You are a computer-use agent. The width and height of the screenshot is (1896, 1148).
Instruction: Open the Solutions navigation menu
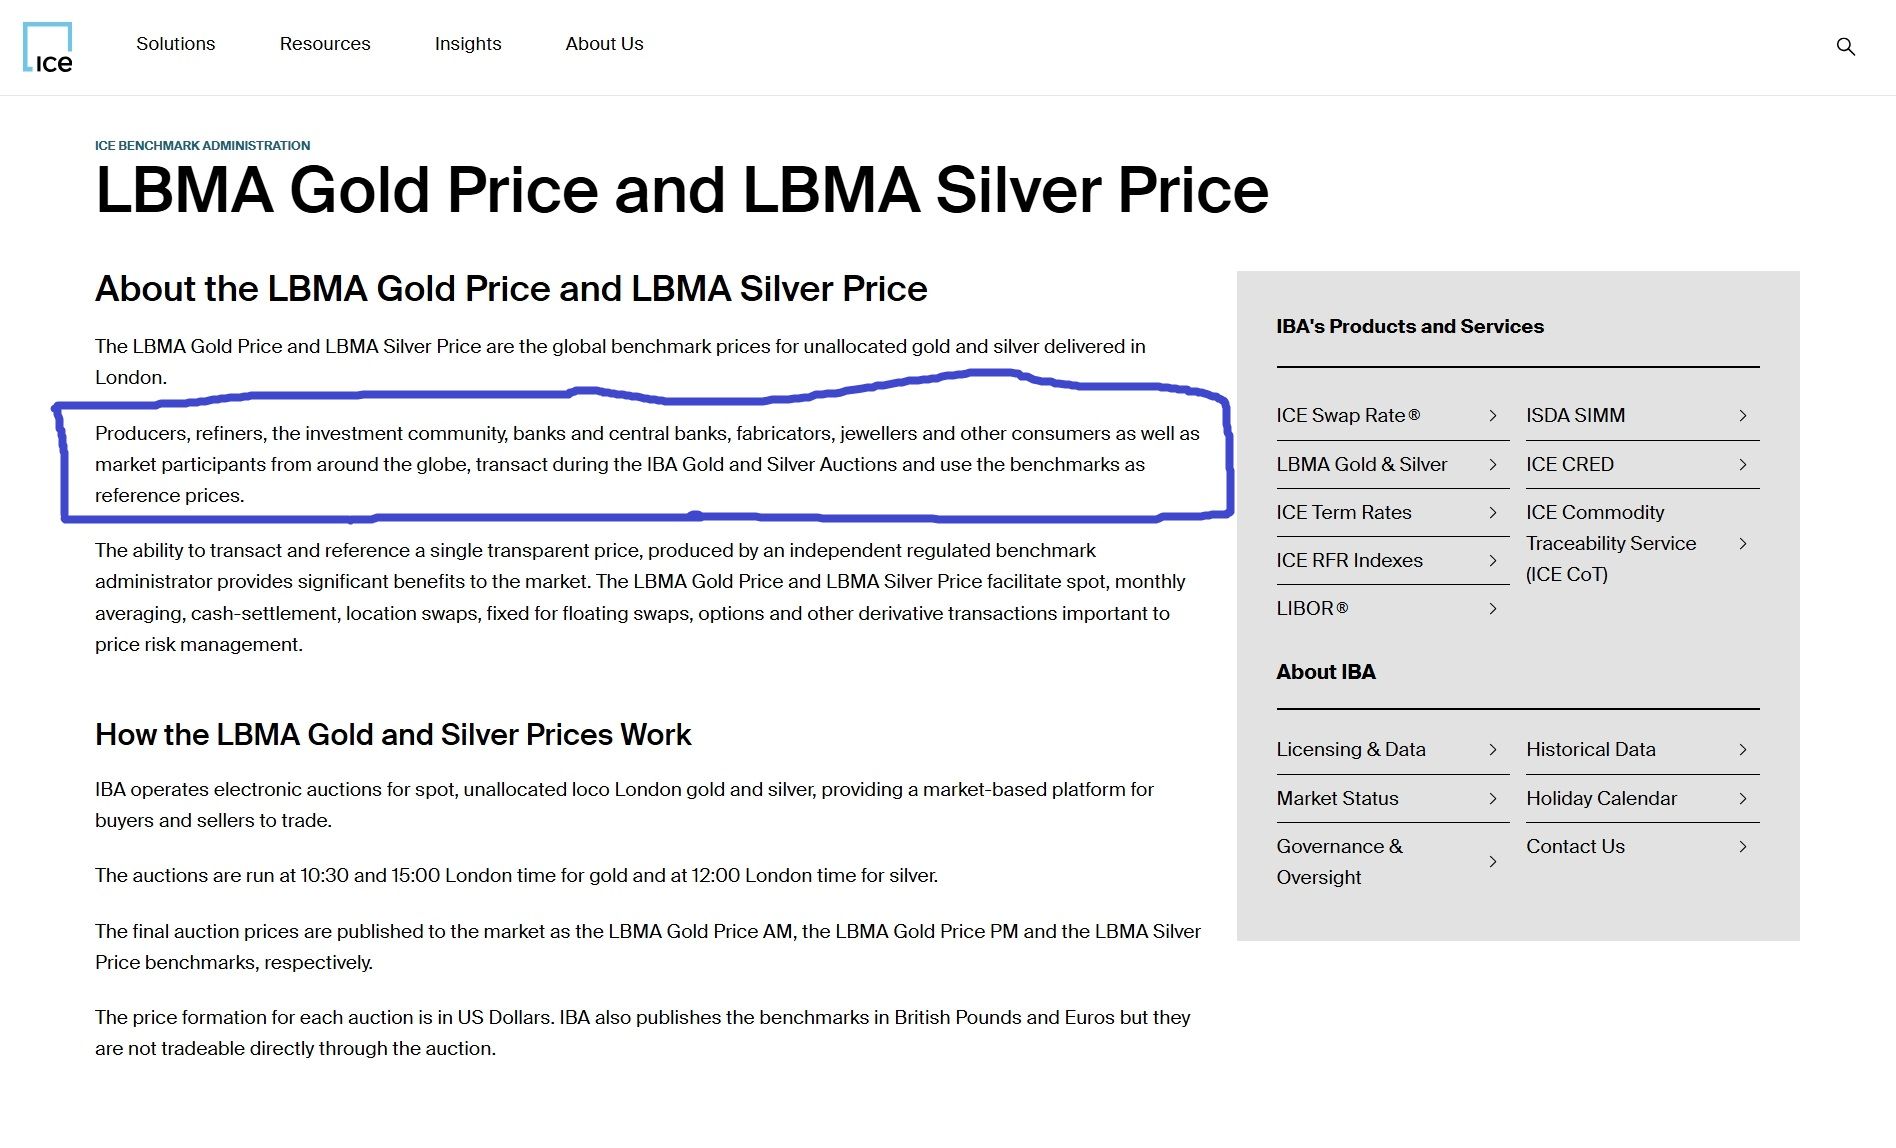pyautogui.click(x=176, y=44)
